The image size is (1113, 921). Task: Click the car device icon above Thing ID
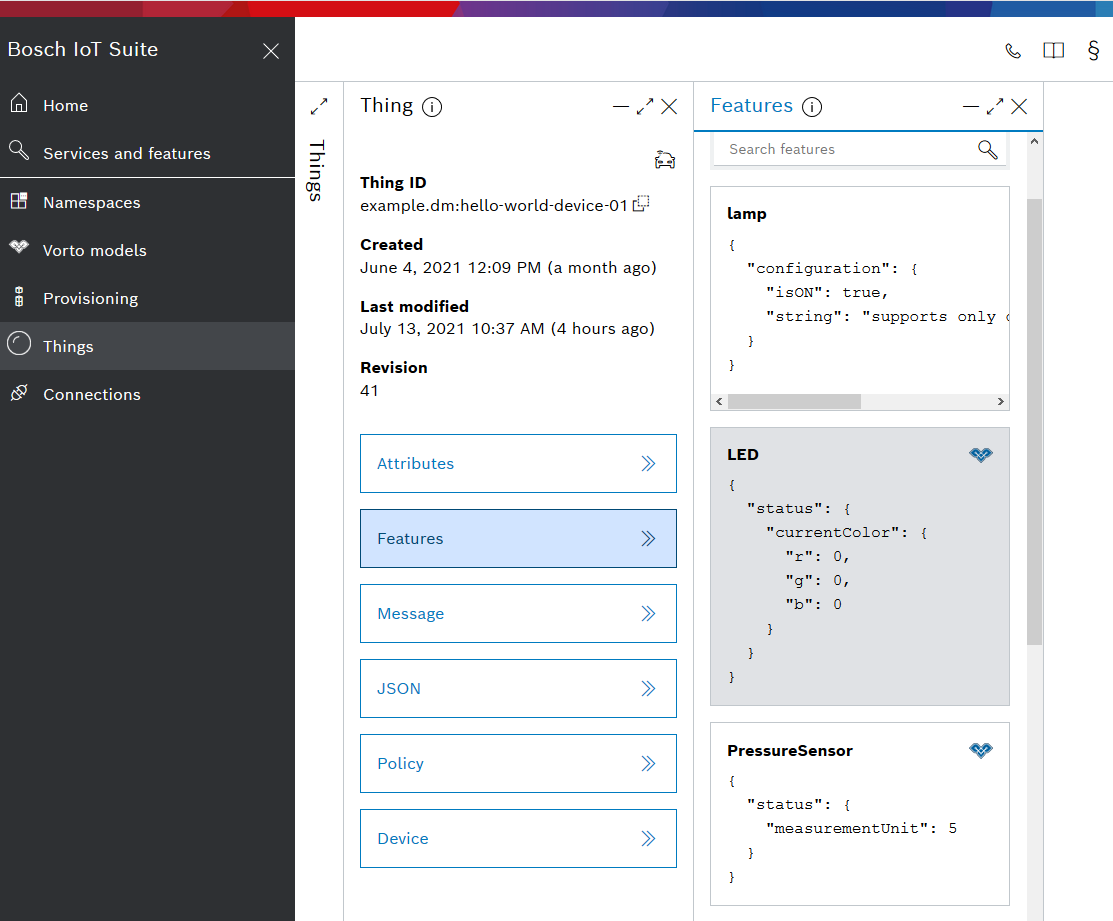coord(664,160)
